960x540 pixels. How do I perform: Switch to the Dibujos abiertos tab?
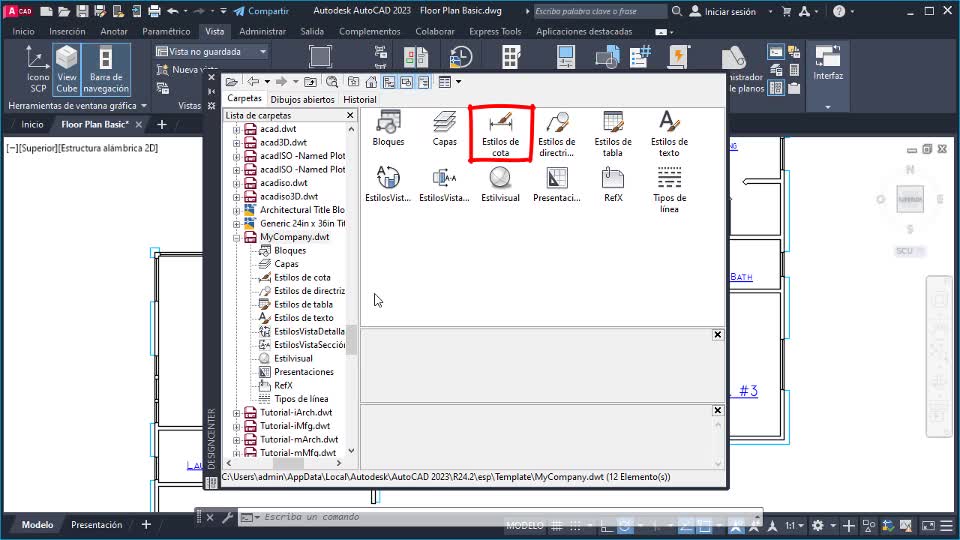pos(302,100)
